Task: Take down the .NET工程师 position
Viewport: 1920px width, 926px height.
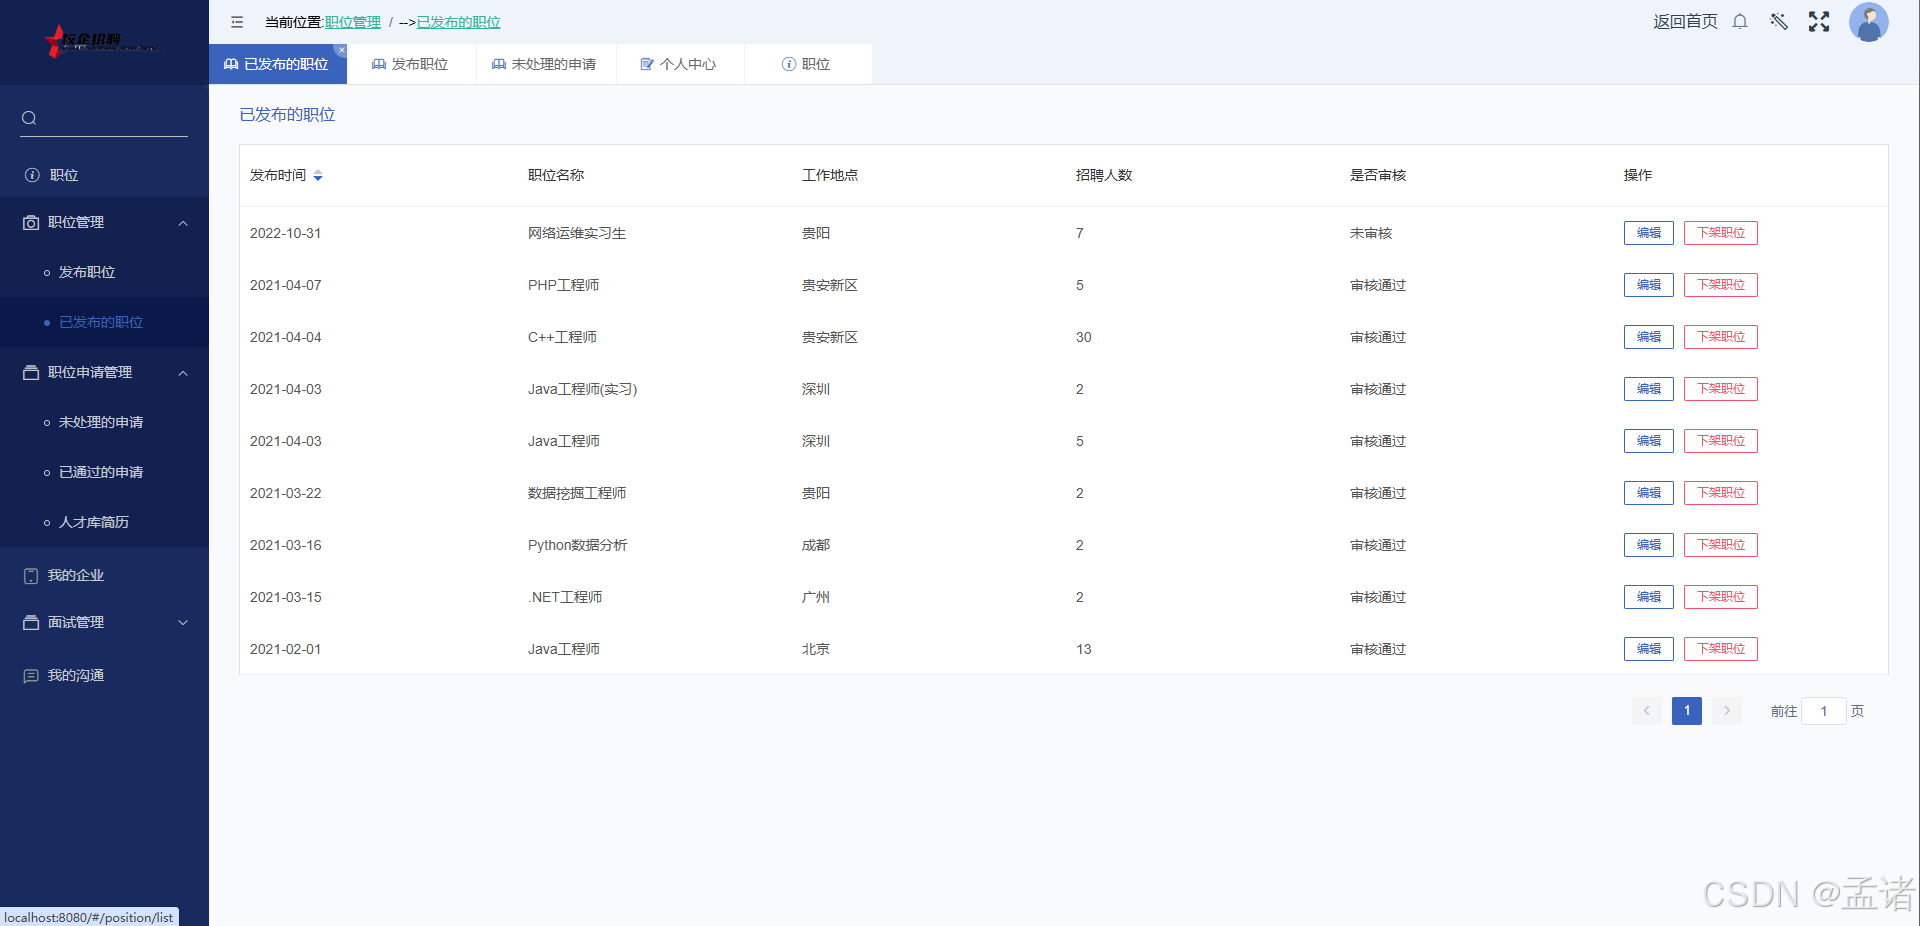Action: point(1720,597)
